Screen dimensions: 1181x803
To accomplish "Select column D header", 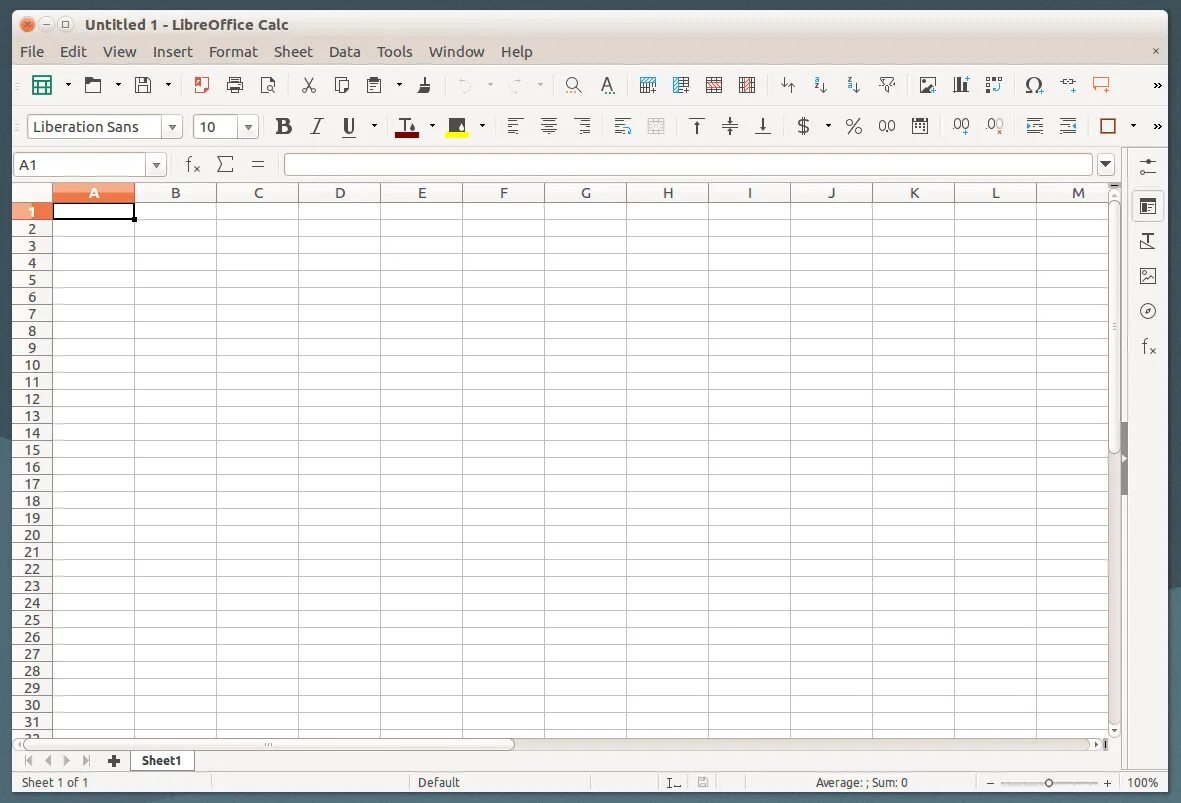I will pos(340,194).
